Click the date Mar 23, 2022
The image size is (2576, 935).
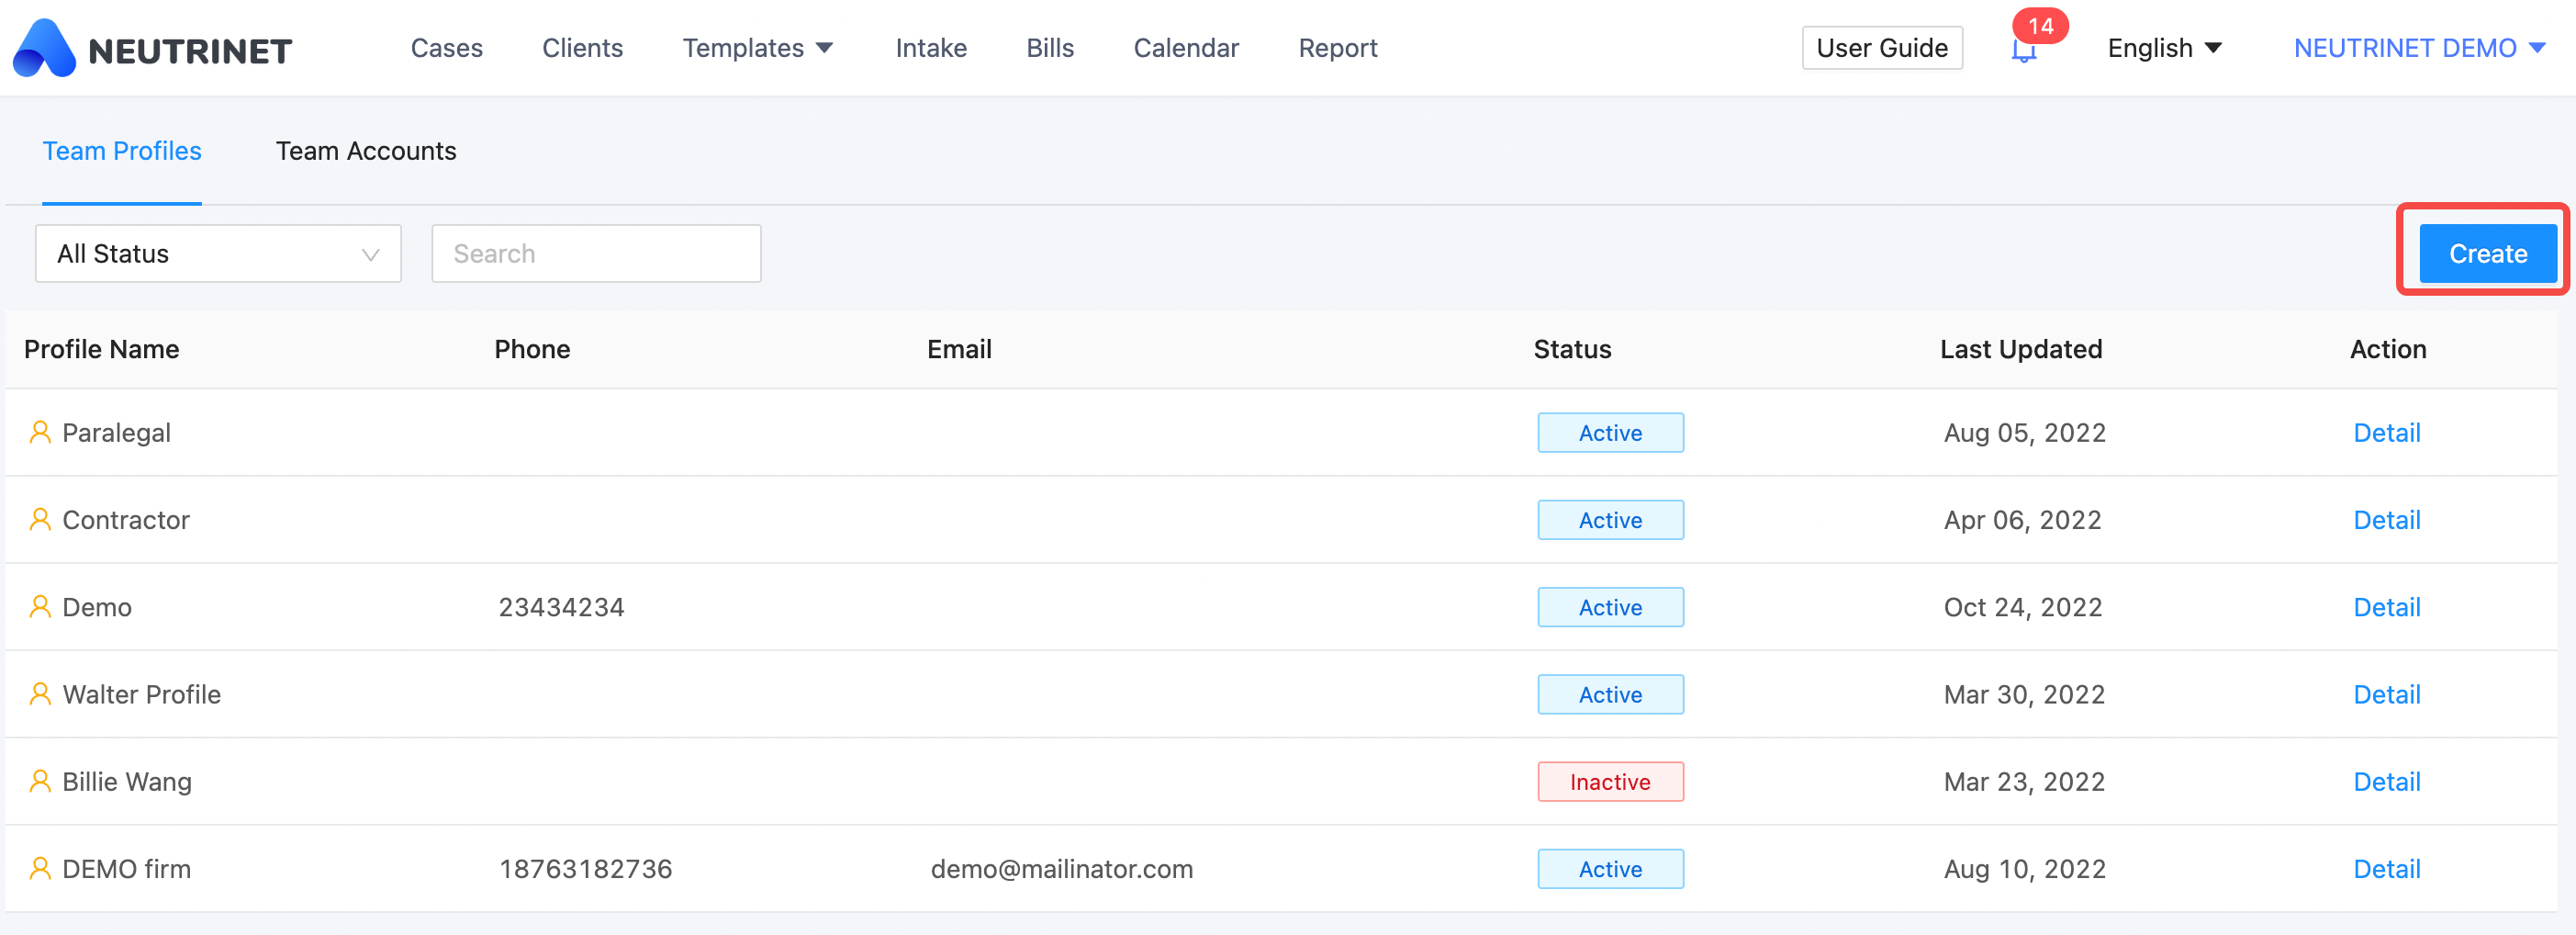[2024, 780]
